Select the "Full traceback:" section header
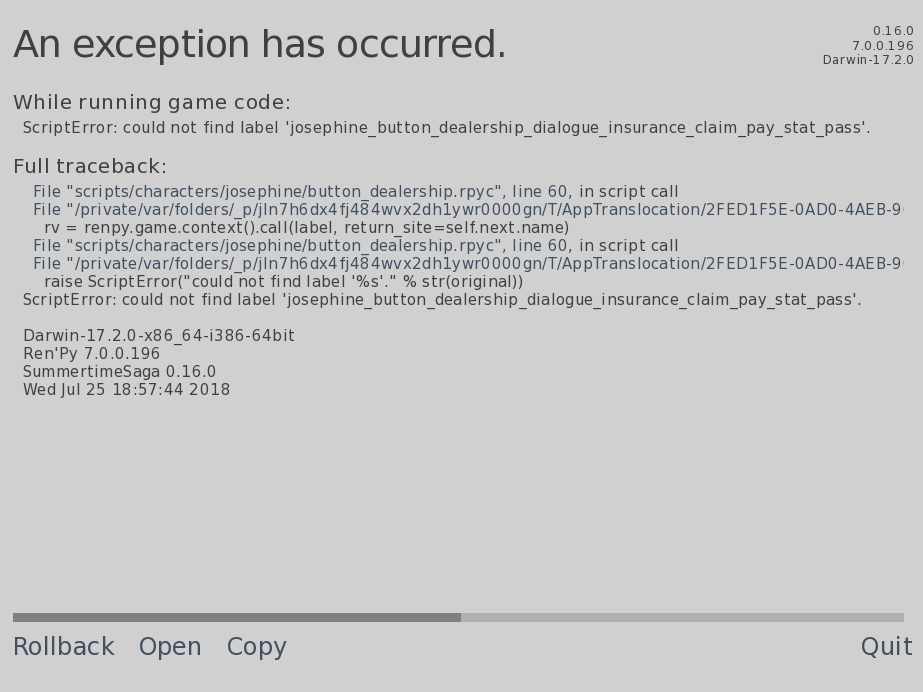Screen dimensions: 923x692 coord(90,167)
